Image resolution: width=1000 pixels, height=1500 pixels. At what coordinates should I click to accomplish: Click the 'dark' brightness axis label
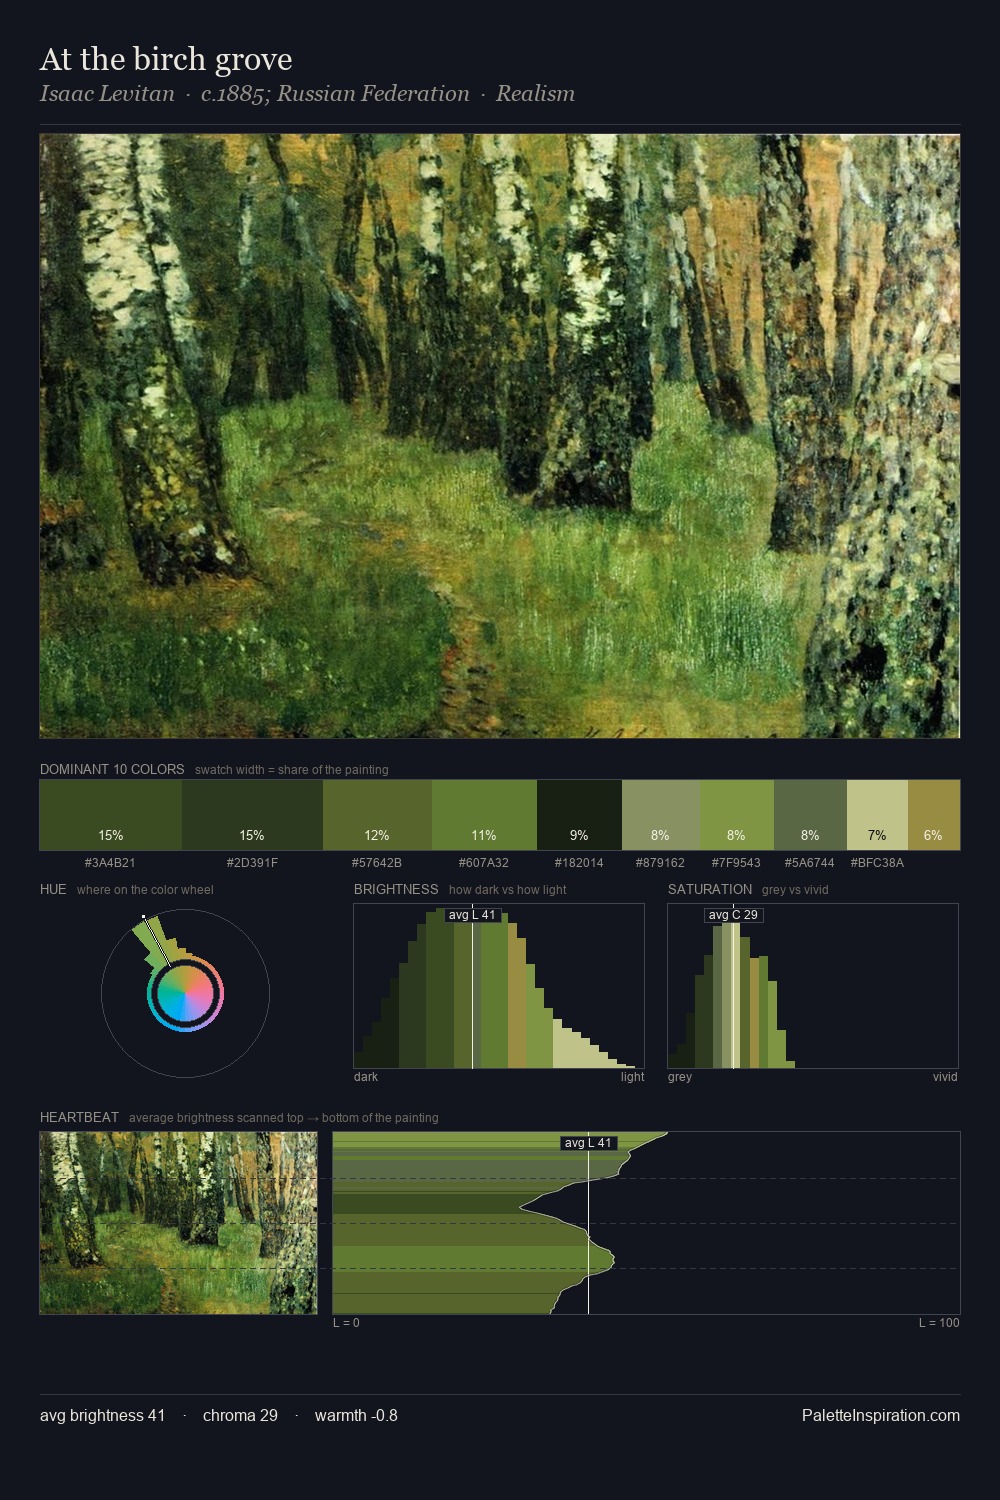pos(366,1077)
